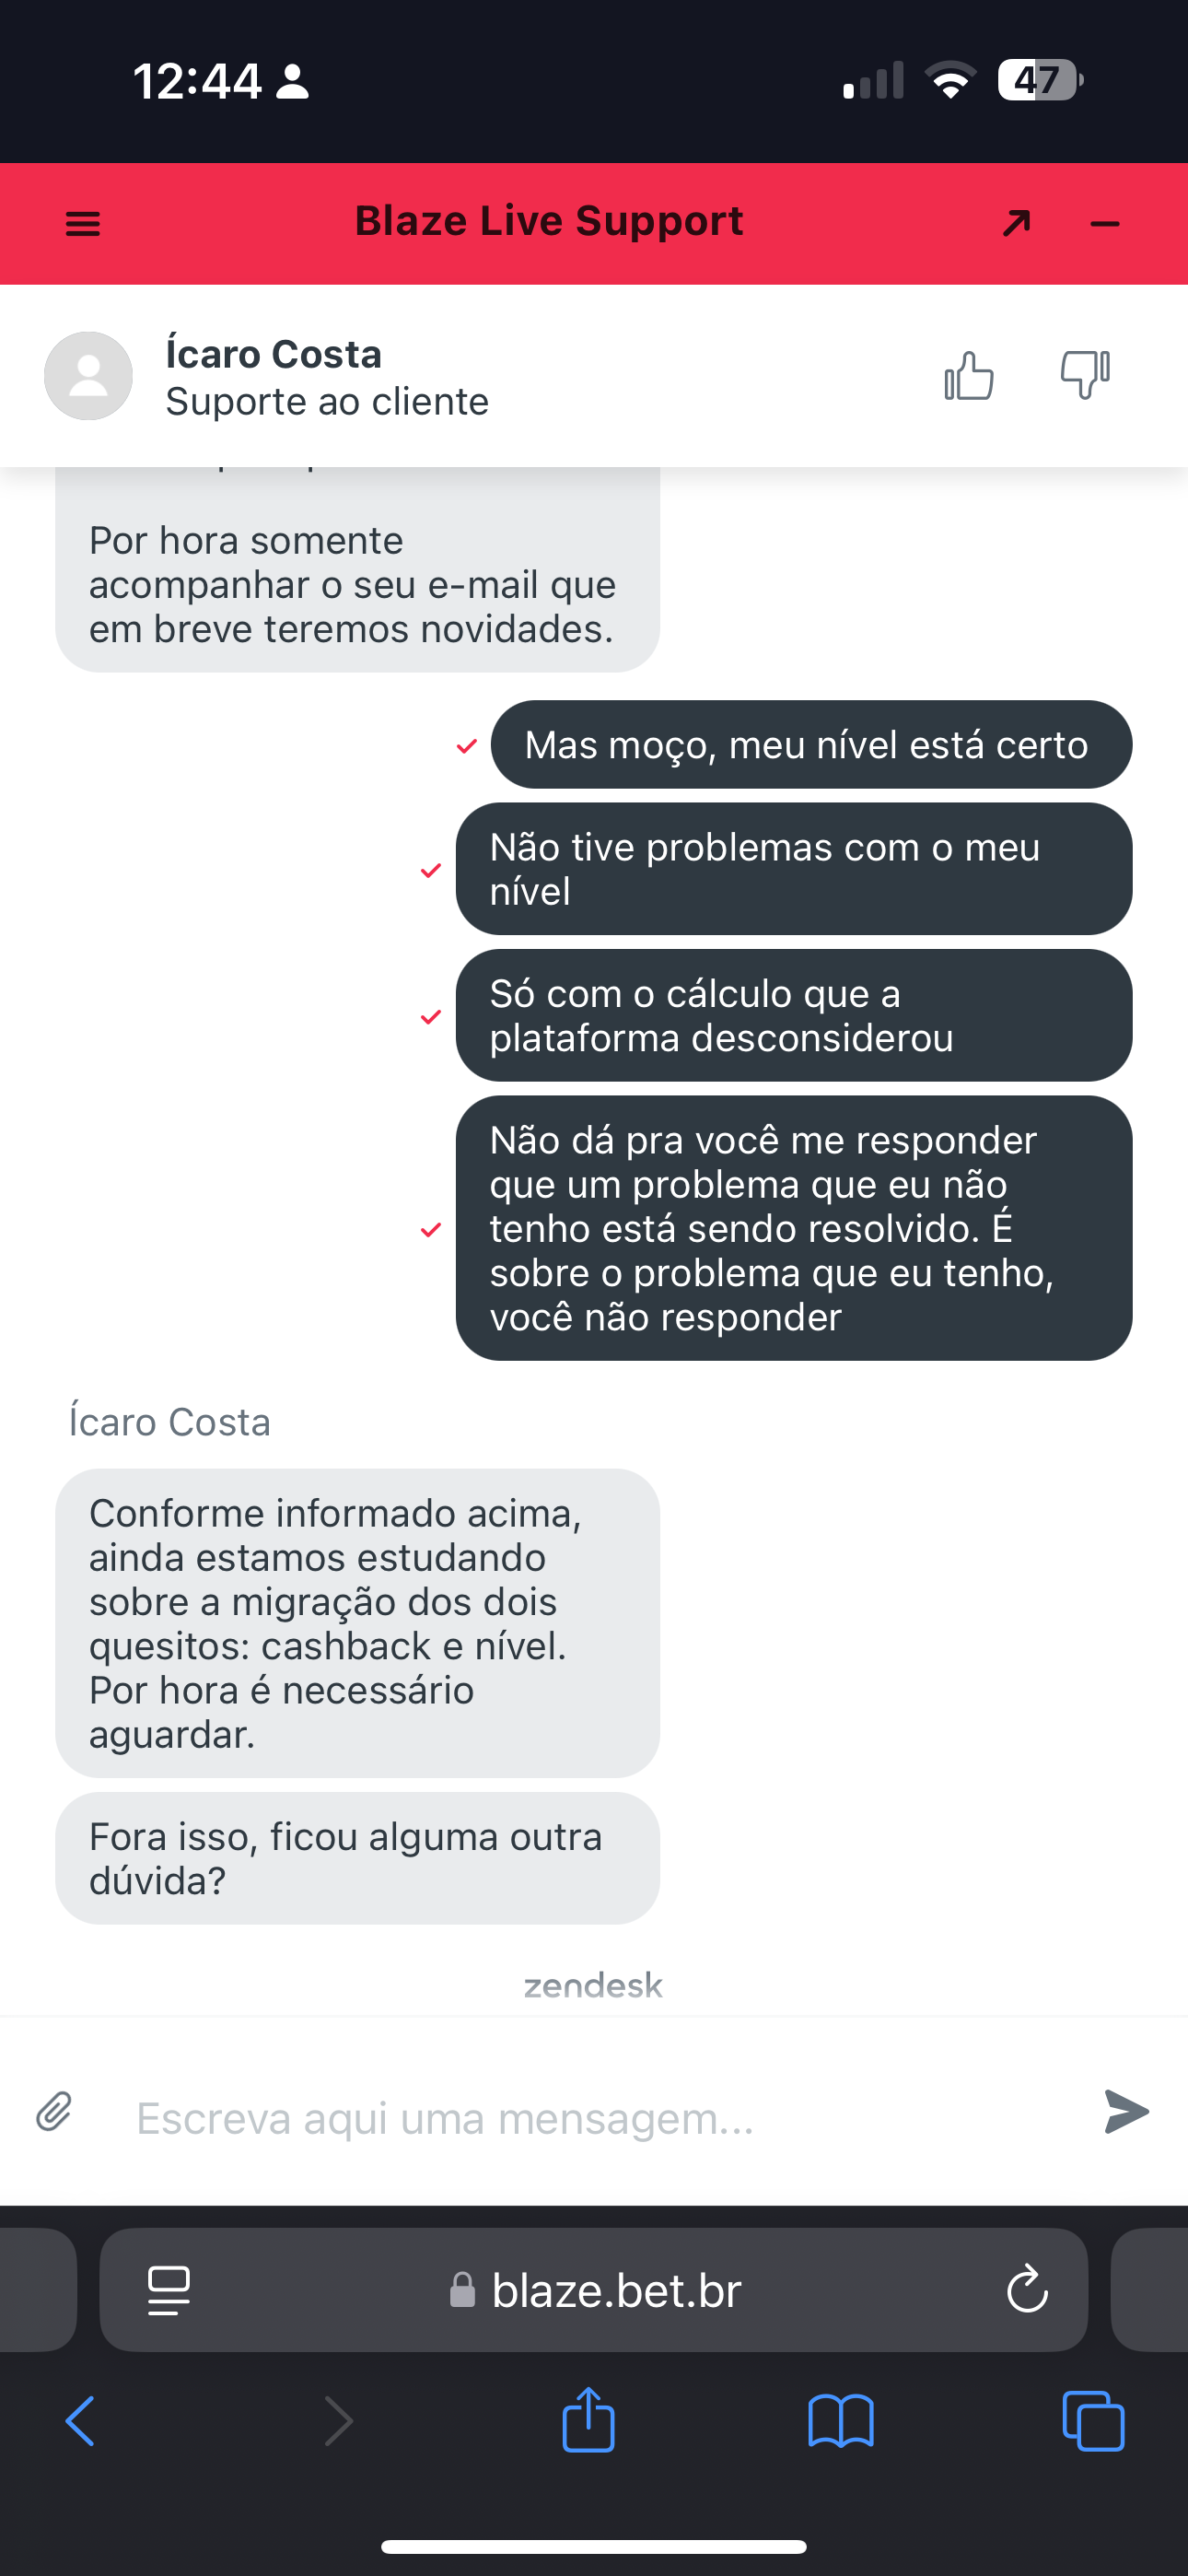
Task: Click the paperclip attachment icon
Action: (54, 2112)
